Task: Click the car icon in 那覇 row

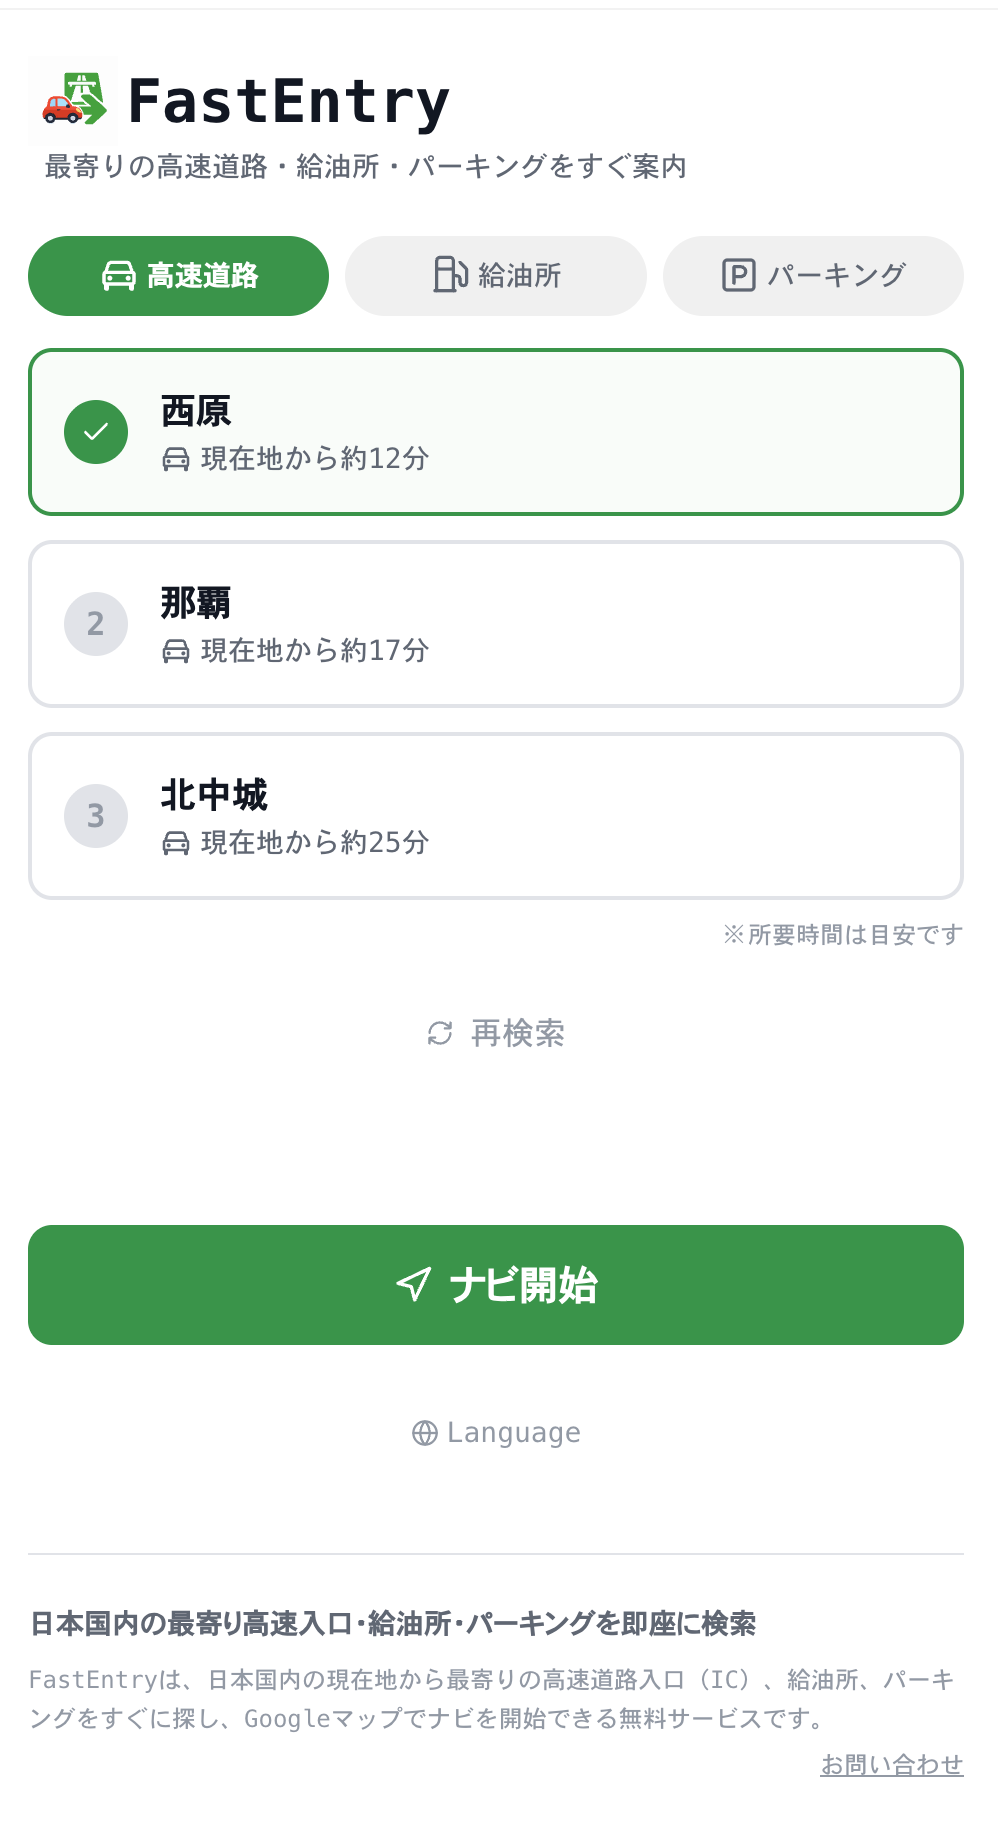Action: 176,652
